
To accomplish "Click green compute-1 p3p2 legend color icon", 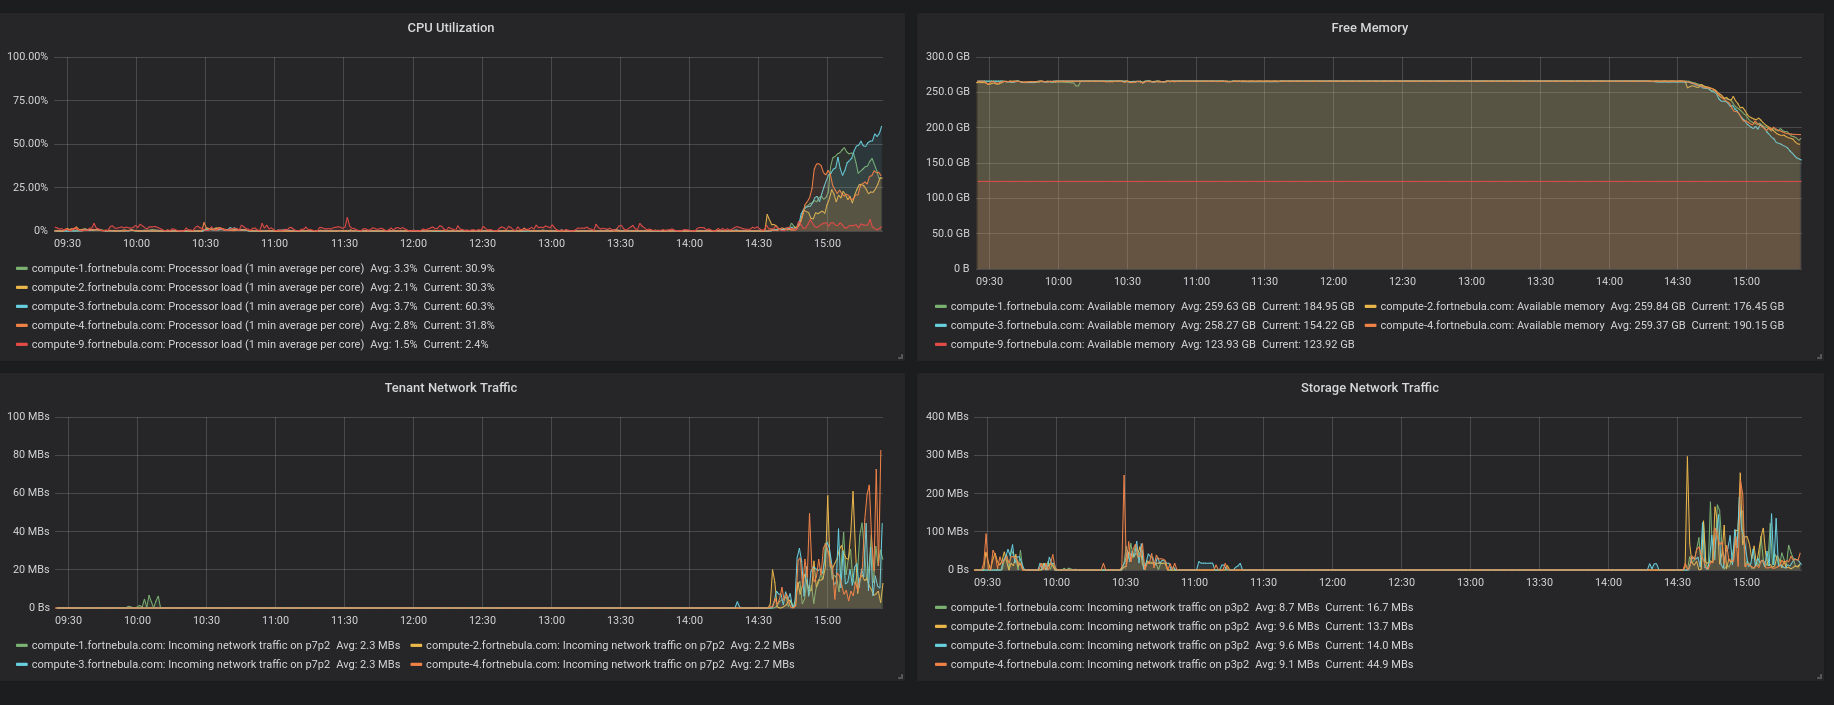I will (x=940, y=607).
